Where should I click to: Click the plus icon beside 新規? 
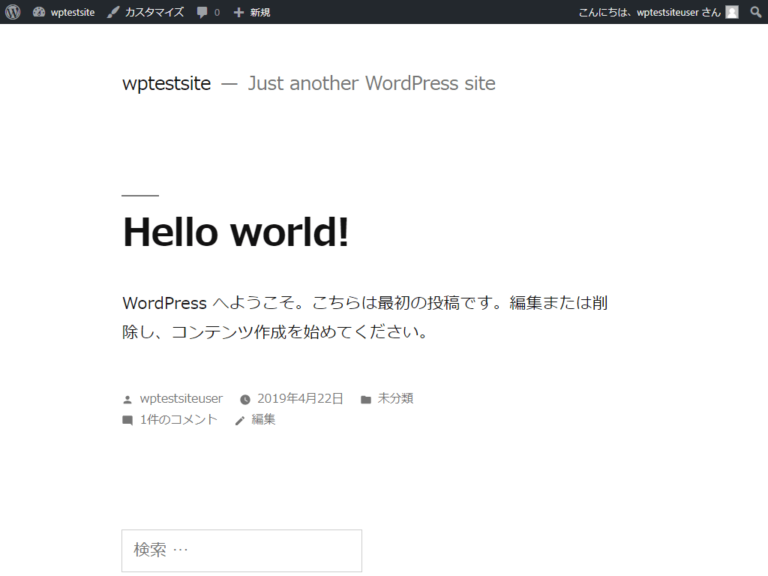pyautogui.click(x=238, y=12)
